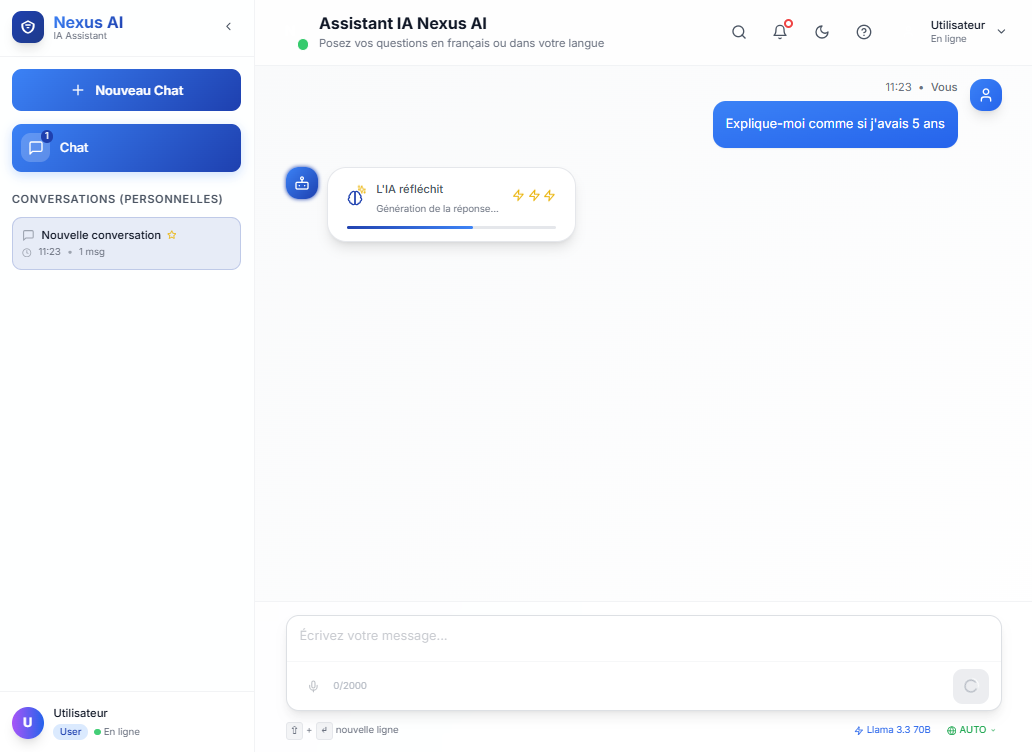Collapse the sidebar with chevron arrow
The width and height of the screenshot is (1032, 752).
pyautogui.click(x=228, y=27)
